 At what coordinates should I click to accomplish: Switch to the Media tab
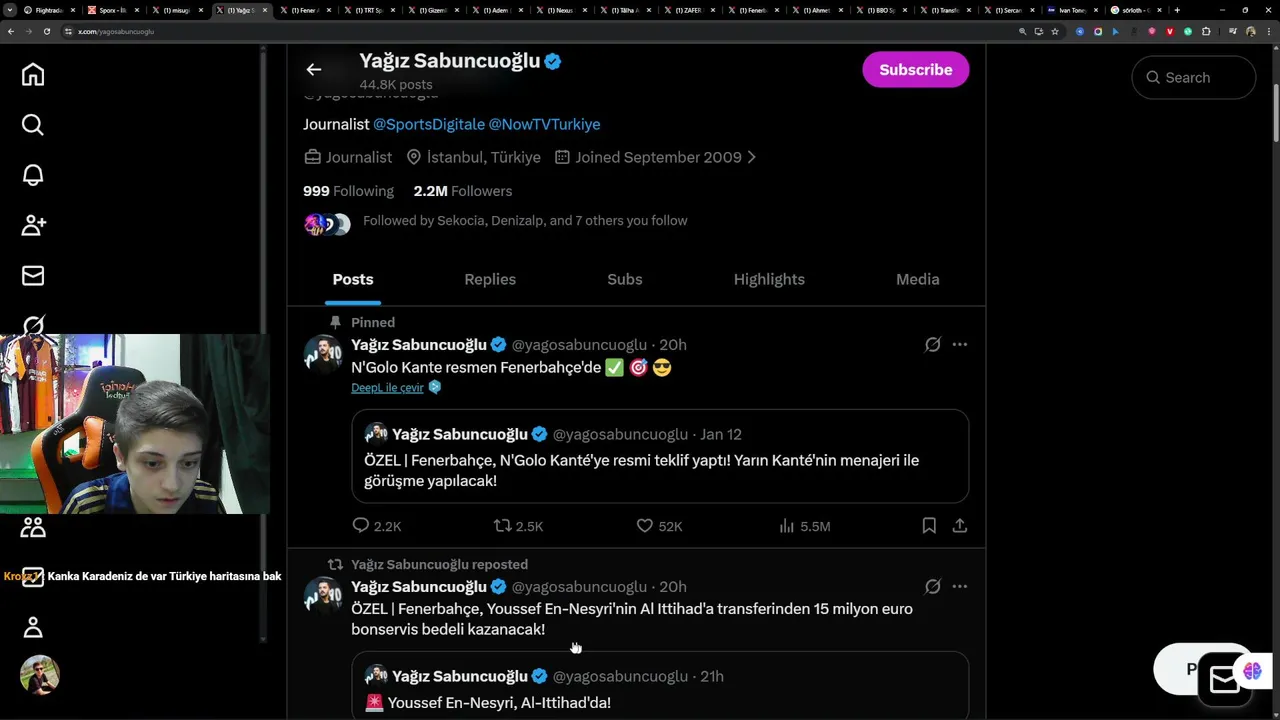pyautogui.click(x=917, y=280)
